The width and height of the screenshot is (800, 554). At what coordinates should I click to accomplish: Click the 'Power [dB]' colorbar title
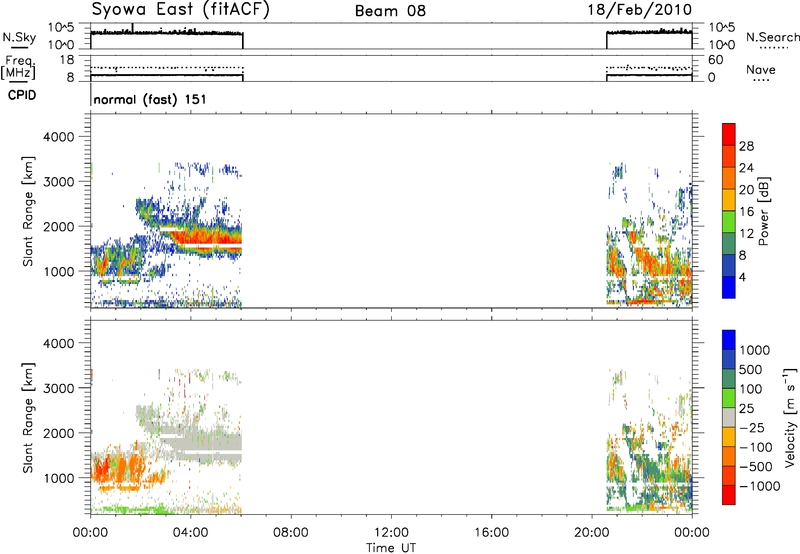point(764,211)
